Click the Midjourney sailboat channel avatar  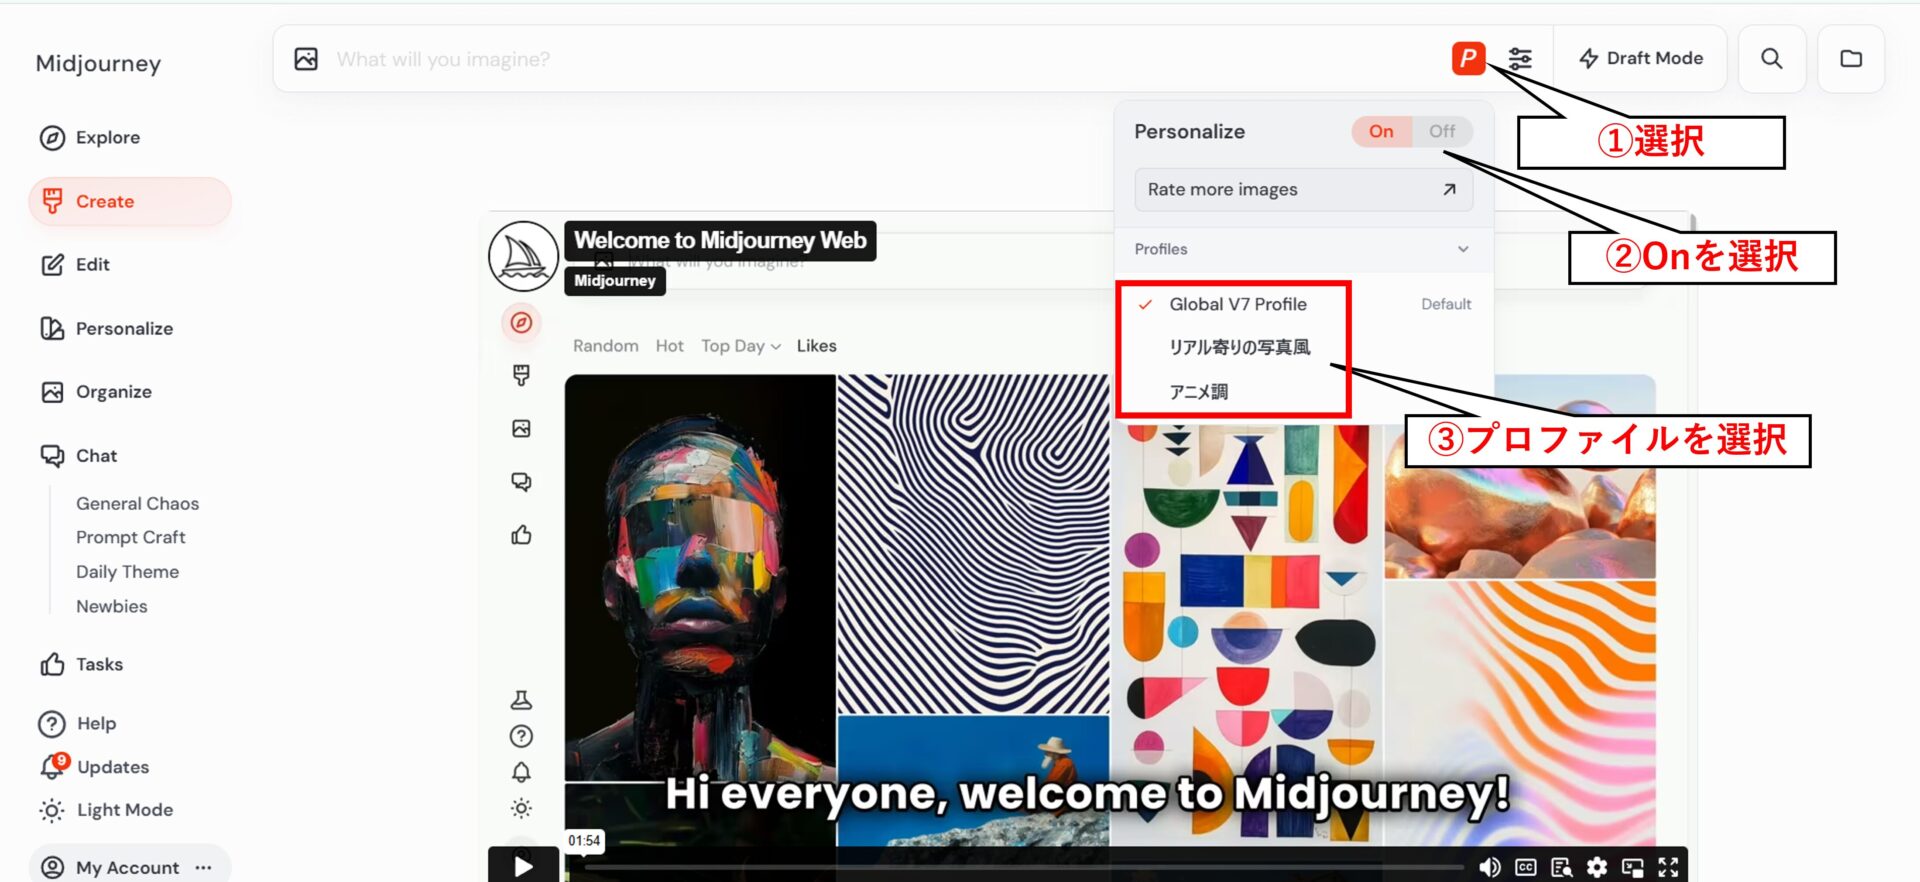[x=523, y=256]
